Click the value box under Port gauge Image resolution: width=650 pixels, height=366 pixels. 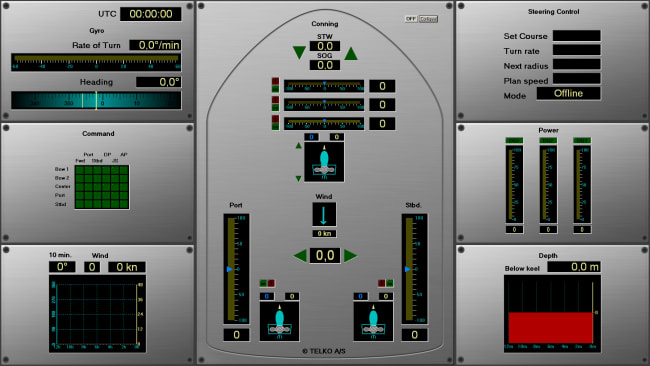click(x=236, y=335)
